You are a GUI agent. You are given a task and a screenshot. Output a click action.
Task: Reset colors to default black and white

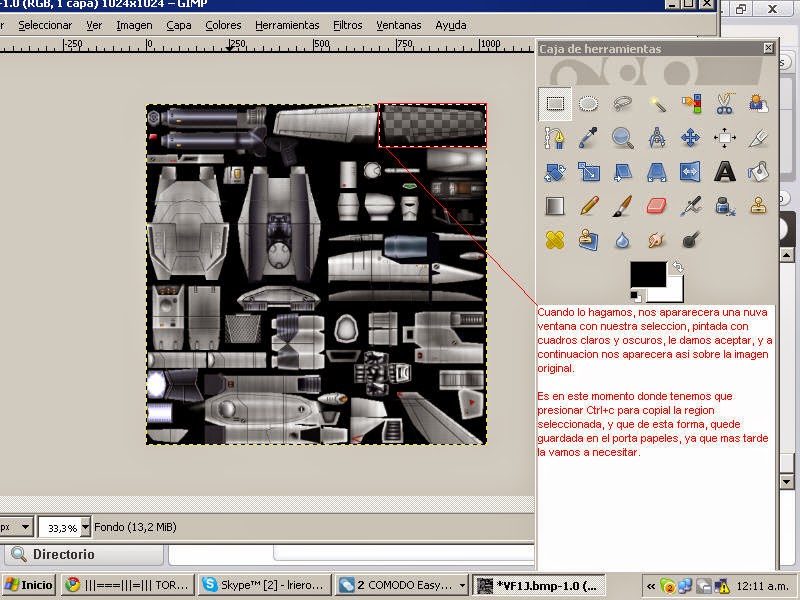636,296
